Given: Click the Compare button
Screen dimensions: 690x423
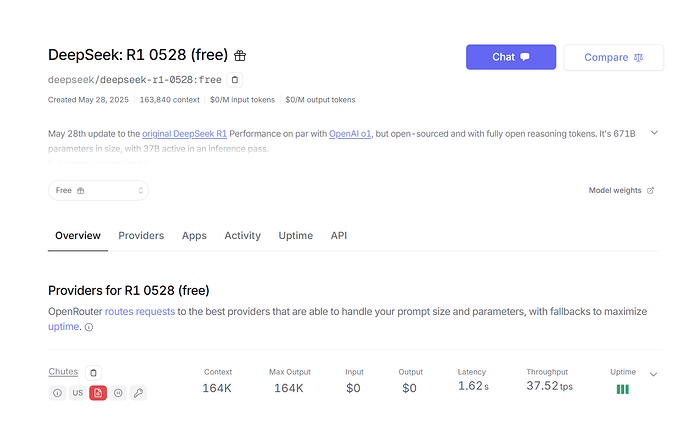Looking at the screenshot, I should [x=613, y=57].
